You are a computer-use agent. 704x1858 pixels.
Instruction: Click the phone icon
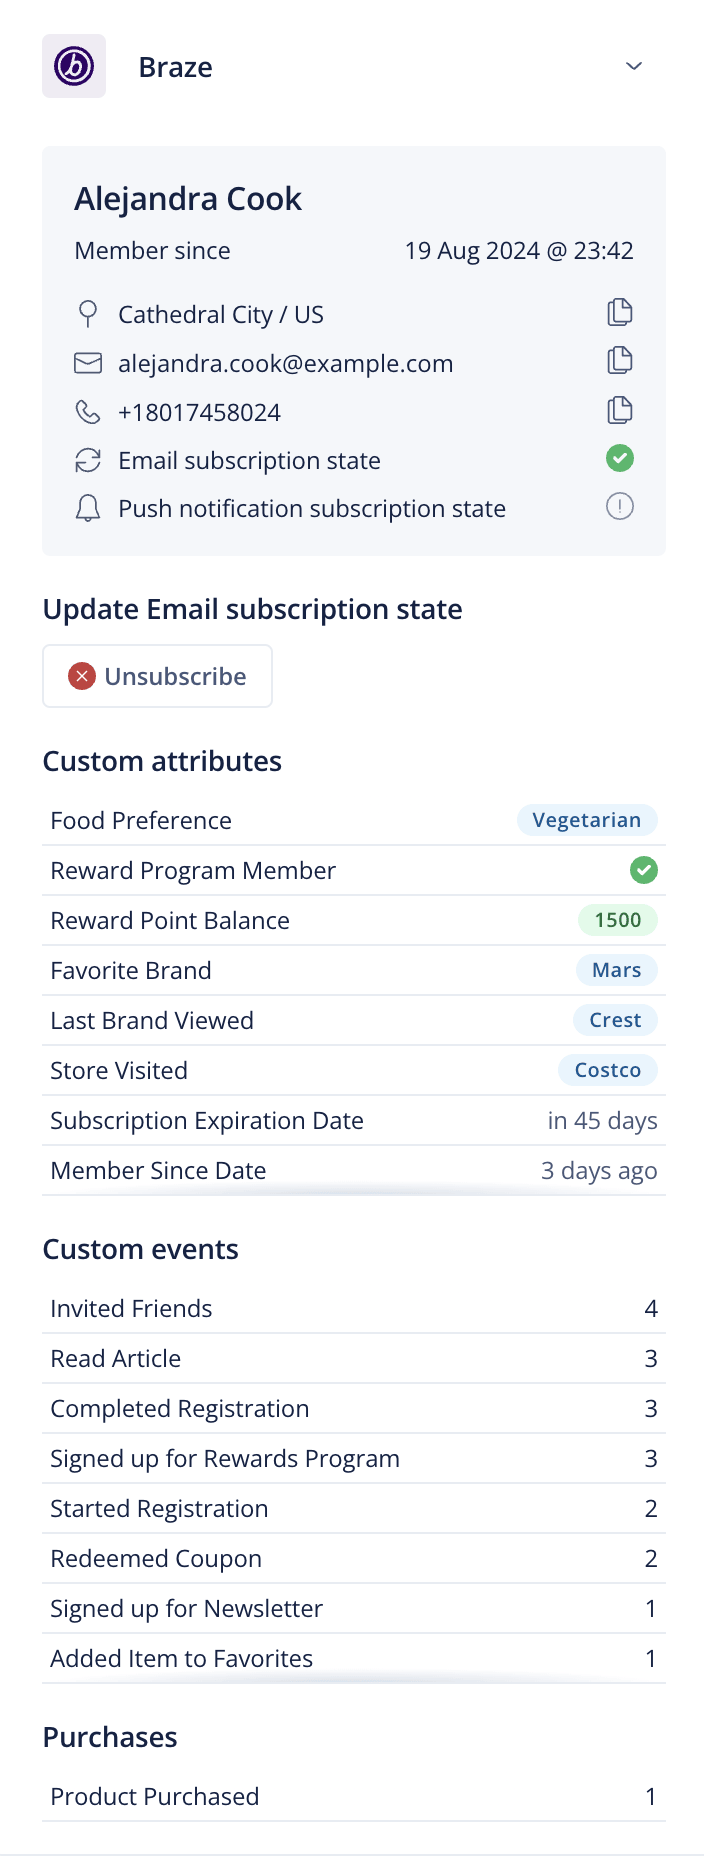[88, 412]
